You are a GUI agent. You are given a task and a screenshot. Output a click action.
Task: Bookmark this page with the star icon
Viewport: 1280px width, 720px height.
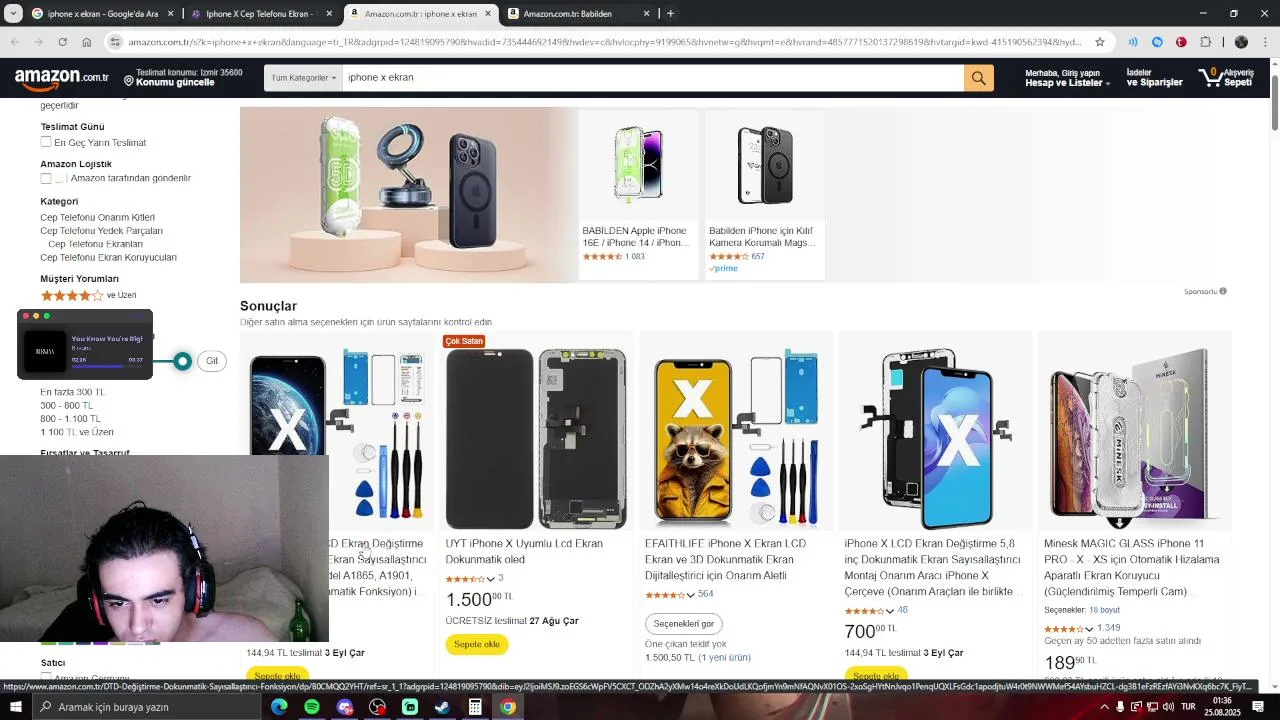[x=1100, y=42]
